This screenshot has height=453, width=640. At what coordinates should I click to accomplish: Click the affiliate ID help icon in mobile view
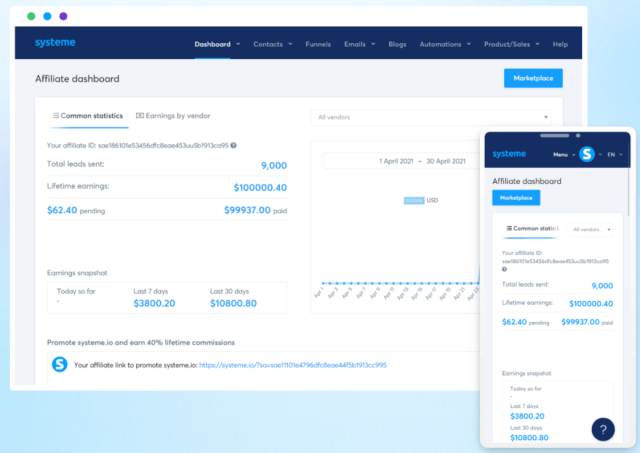click(x=504, y=269)
